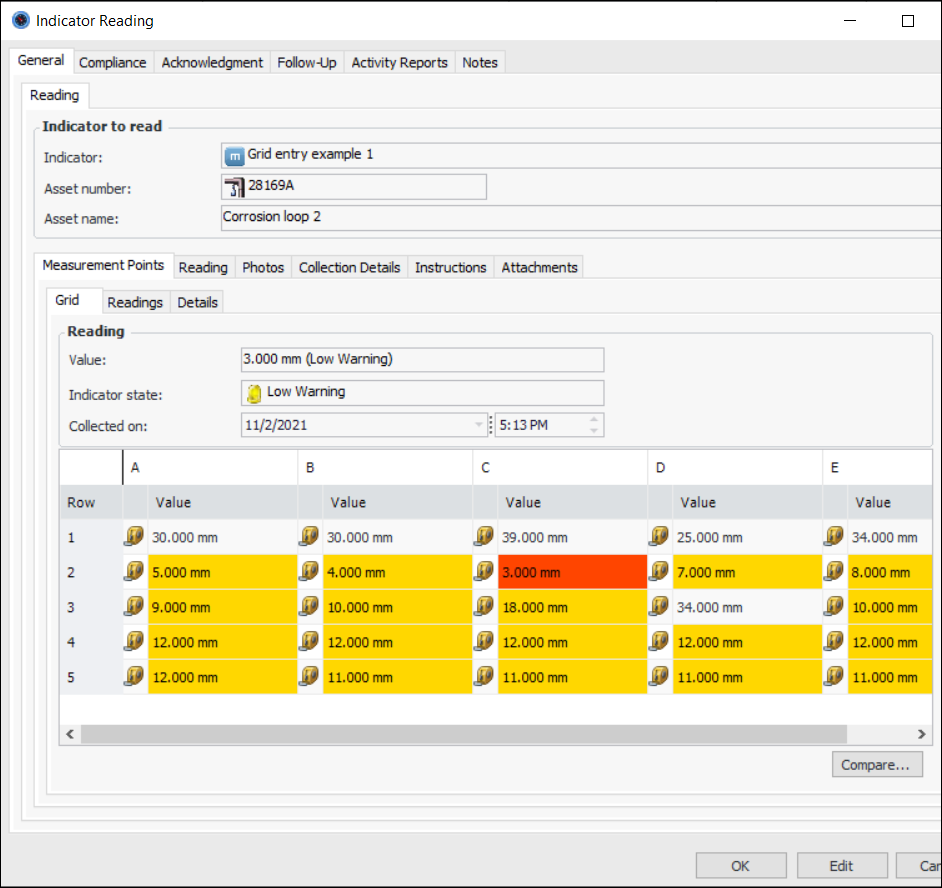This screenshot has height=888, width=942.
Task: Click the measurement icon in row 3, column D
Action: (660, 607)
